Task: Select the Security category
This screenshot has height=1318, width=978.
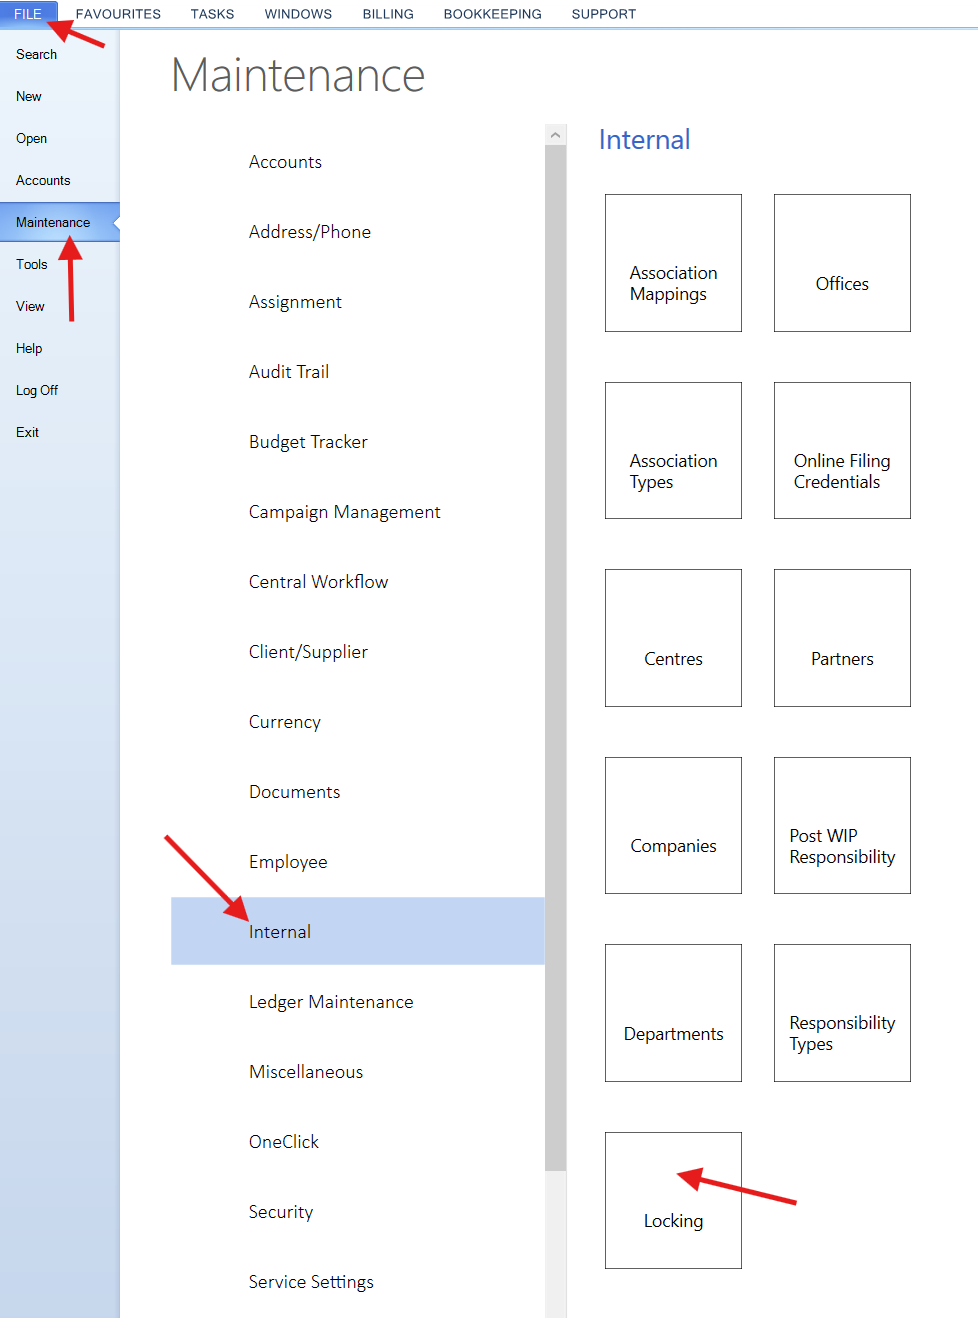Action: (281, 1212)
